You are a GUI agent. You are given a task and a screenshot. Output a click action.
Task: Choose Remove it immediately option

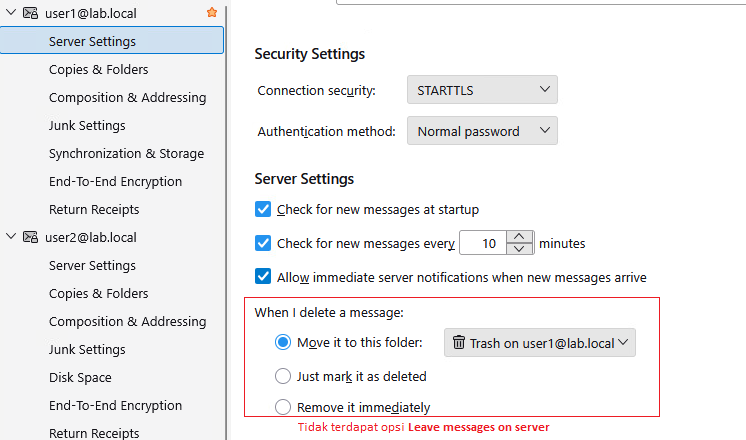pos(283,407)
